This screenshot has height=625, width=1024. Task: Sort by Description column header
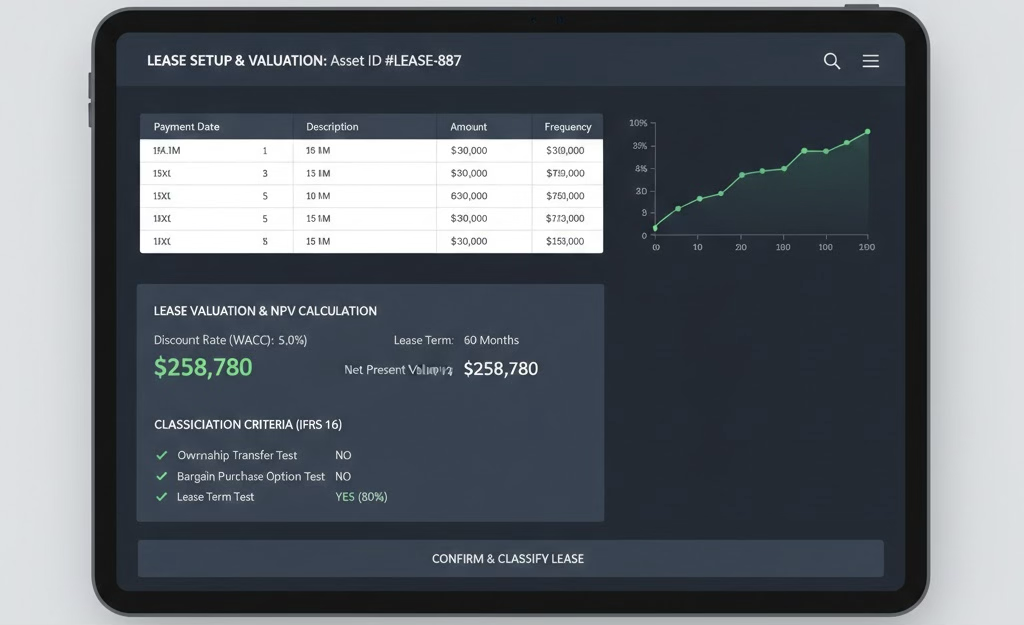[x=332, y=127]
